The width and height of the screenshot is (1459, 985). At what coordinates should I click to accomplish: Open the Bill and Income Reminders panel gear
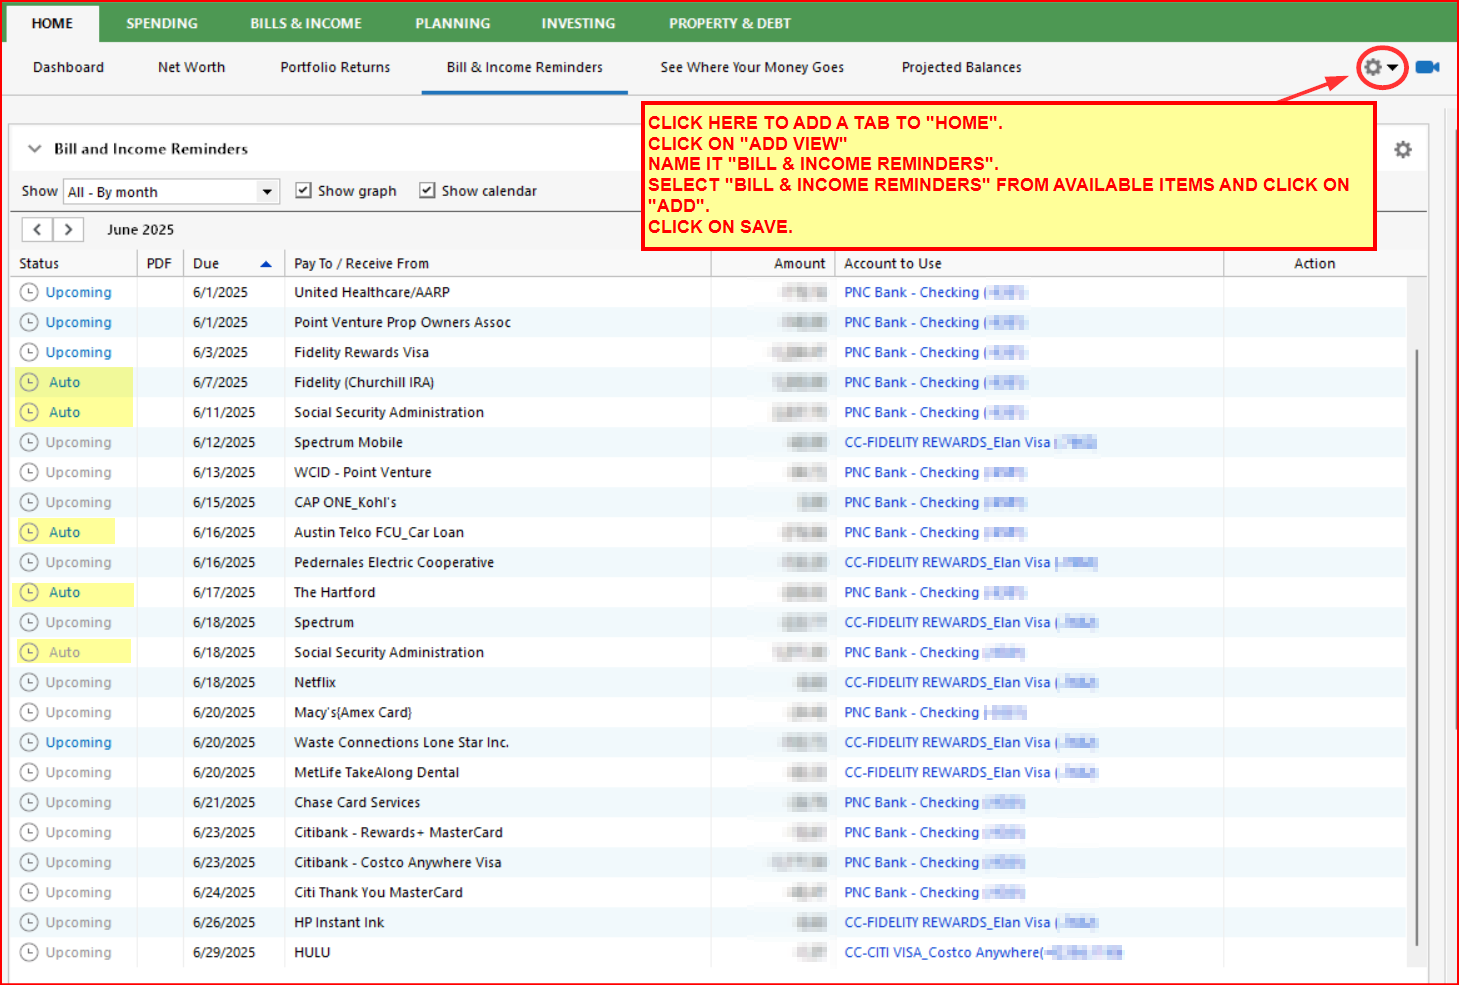click(x=1403, y=149)
